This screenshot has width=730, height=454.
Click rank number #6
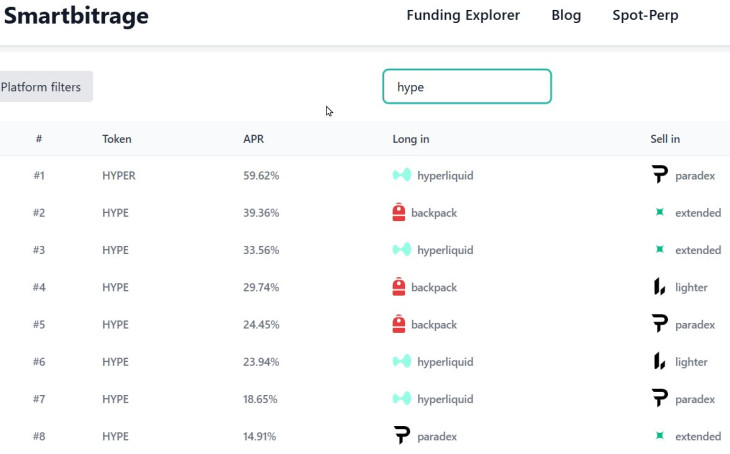click(x=39, y=362)
